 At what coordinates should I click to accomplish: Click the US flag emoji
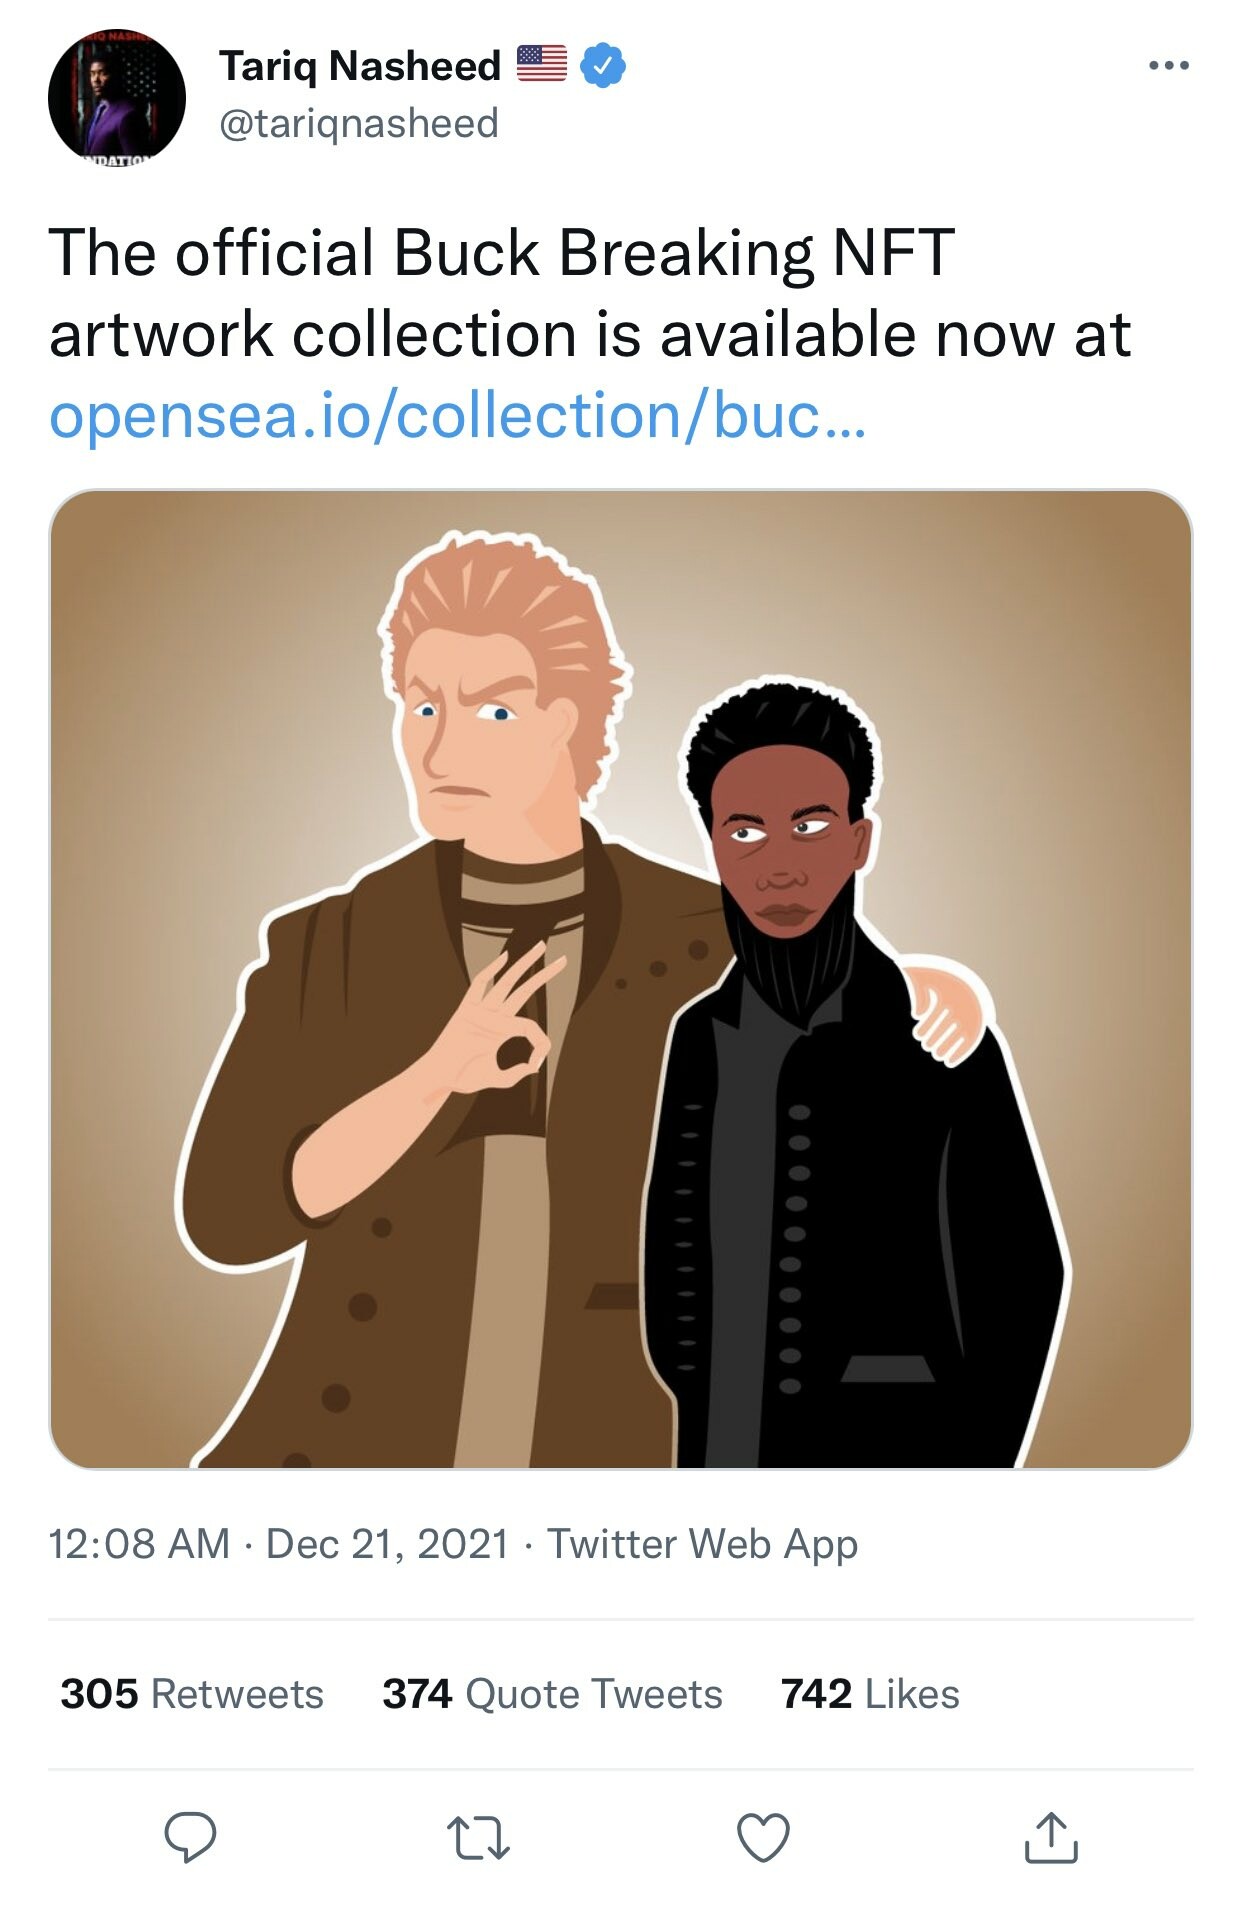coord(542,64)
